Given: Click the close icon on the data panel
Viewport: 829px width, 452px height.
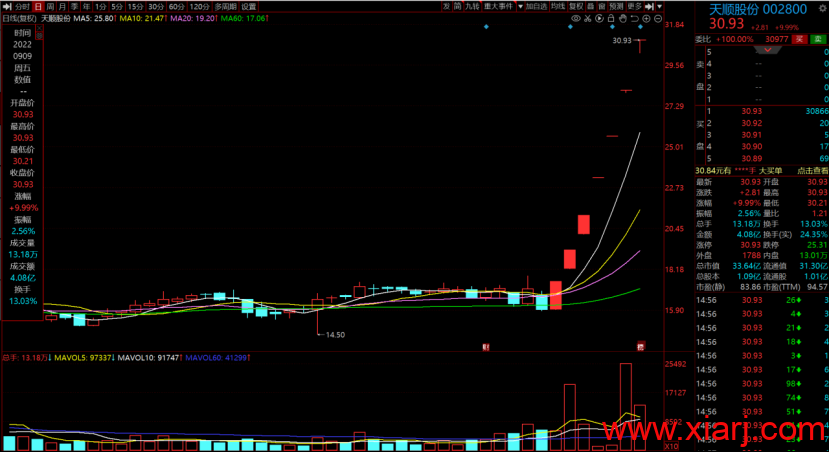Looking at the screenshot, I should point(39,30).
